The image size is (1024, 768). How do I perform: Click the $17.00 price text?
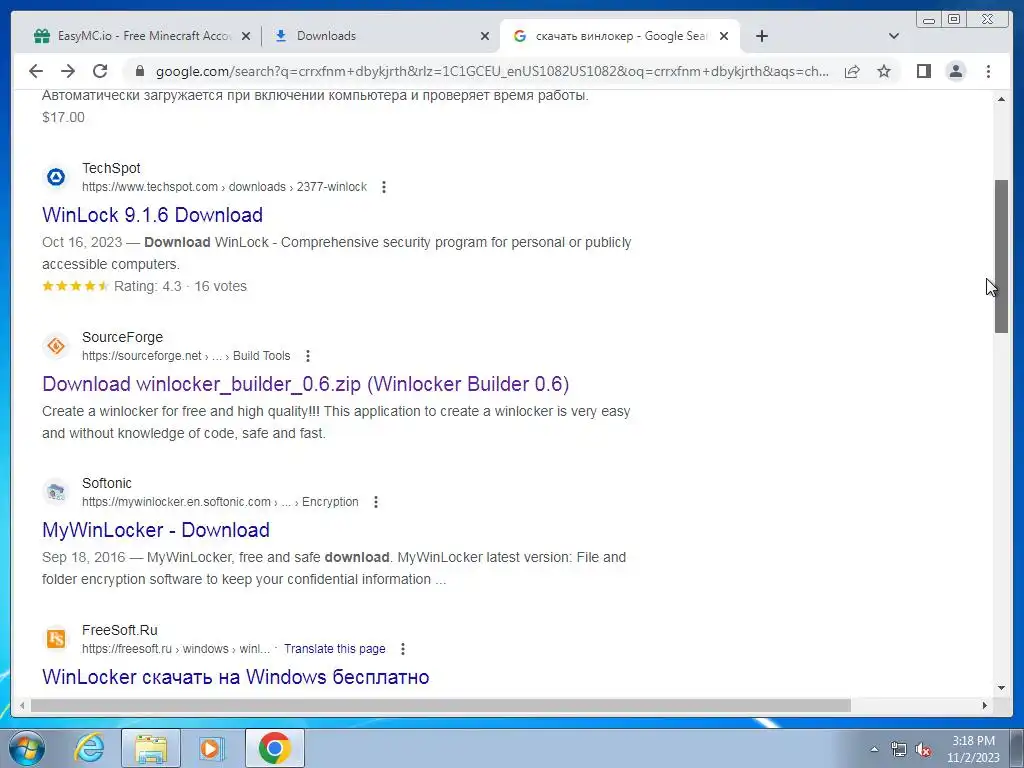click(63, 118)
